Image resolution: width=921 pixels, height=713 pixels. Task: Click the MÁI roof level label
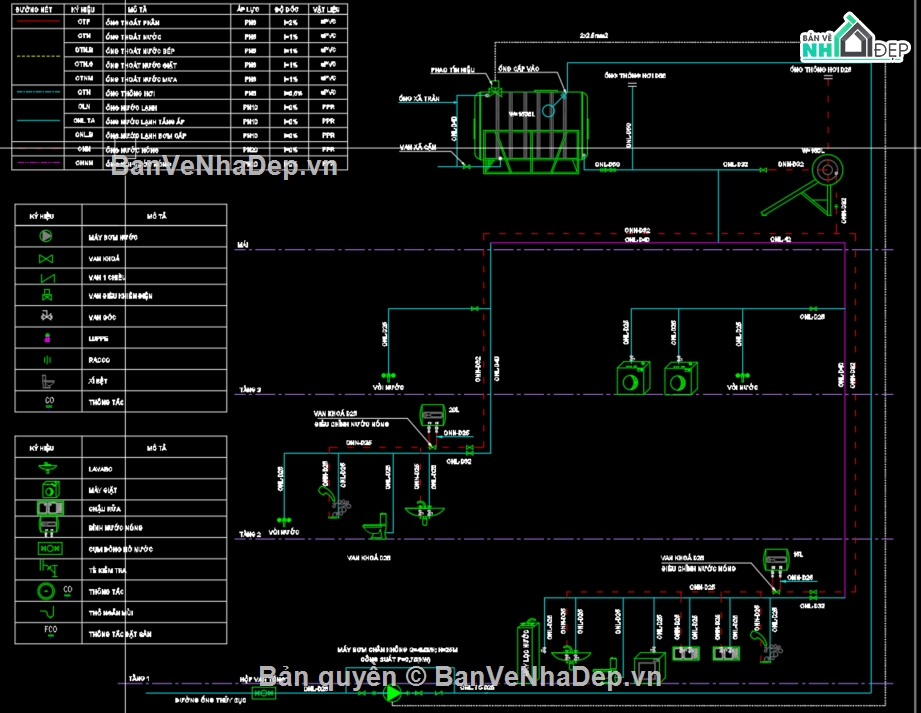click(242, 244)
